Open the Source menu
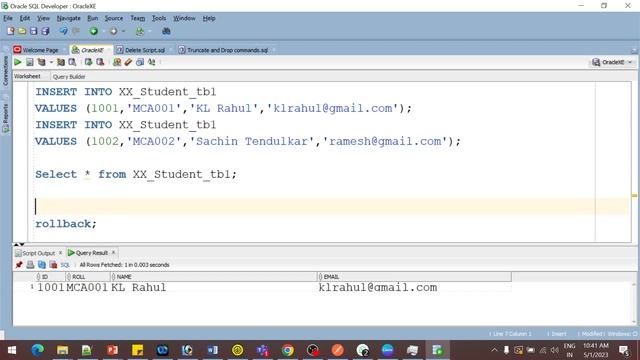Viewport: 640px width, 360px height. pos(113,18)
